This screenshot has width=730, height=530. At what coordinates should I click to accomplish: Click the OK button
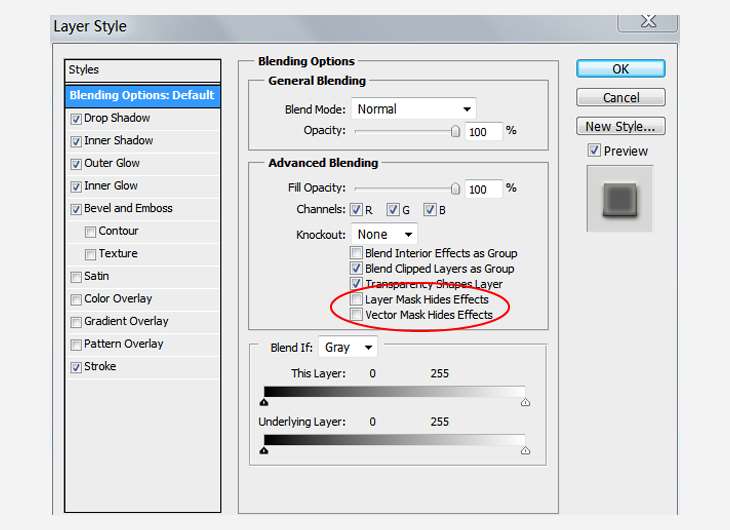[621, 69]
